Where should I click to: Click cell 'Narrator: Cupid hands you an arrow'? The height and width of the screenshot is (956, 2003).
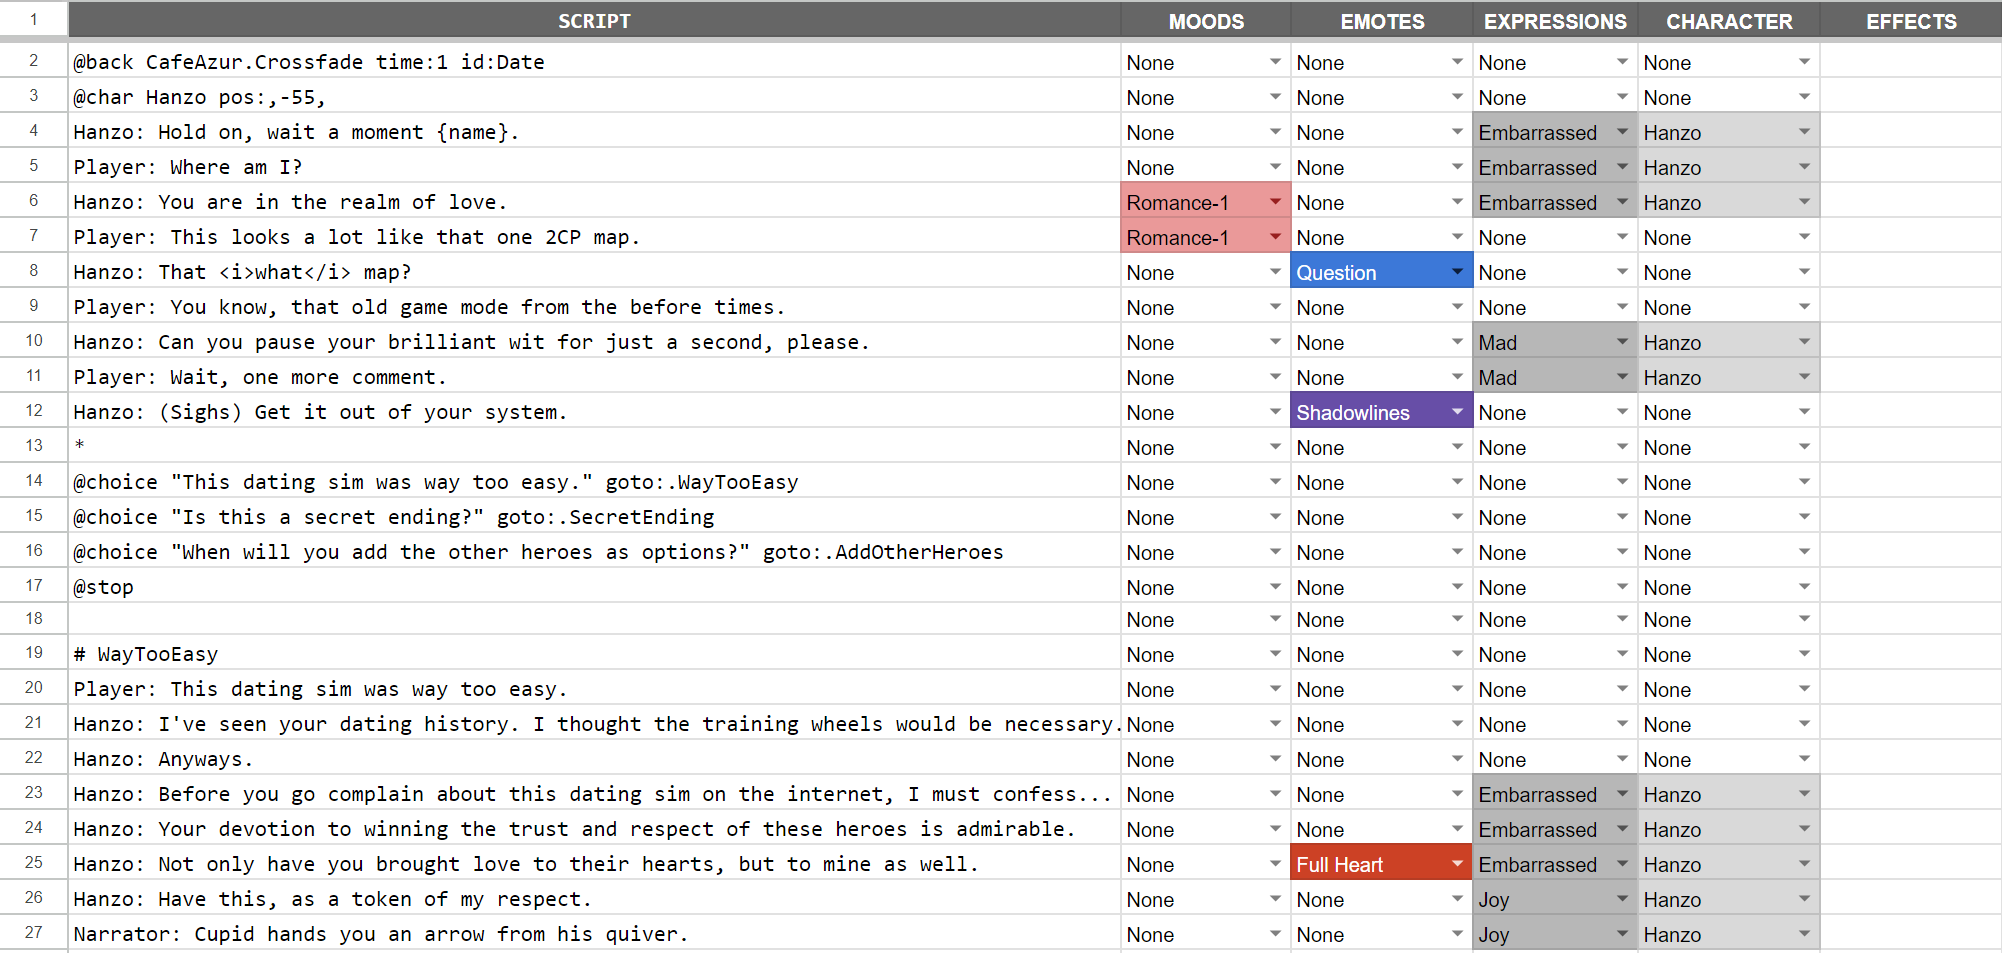click(x=594, y=934)
